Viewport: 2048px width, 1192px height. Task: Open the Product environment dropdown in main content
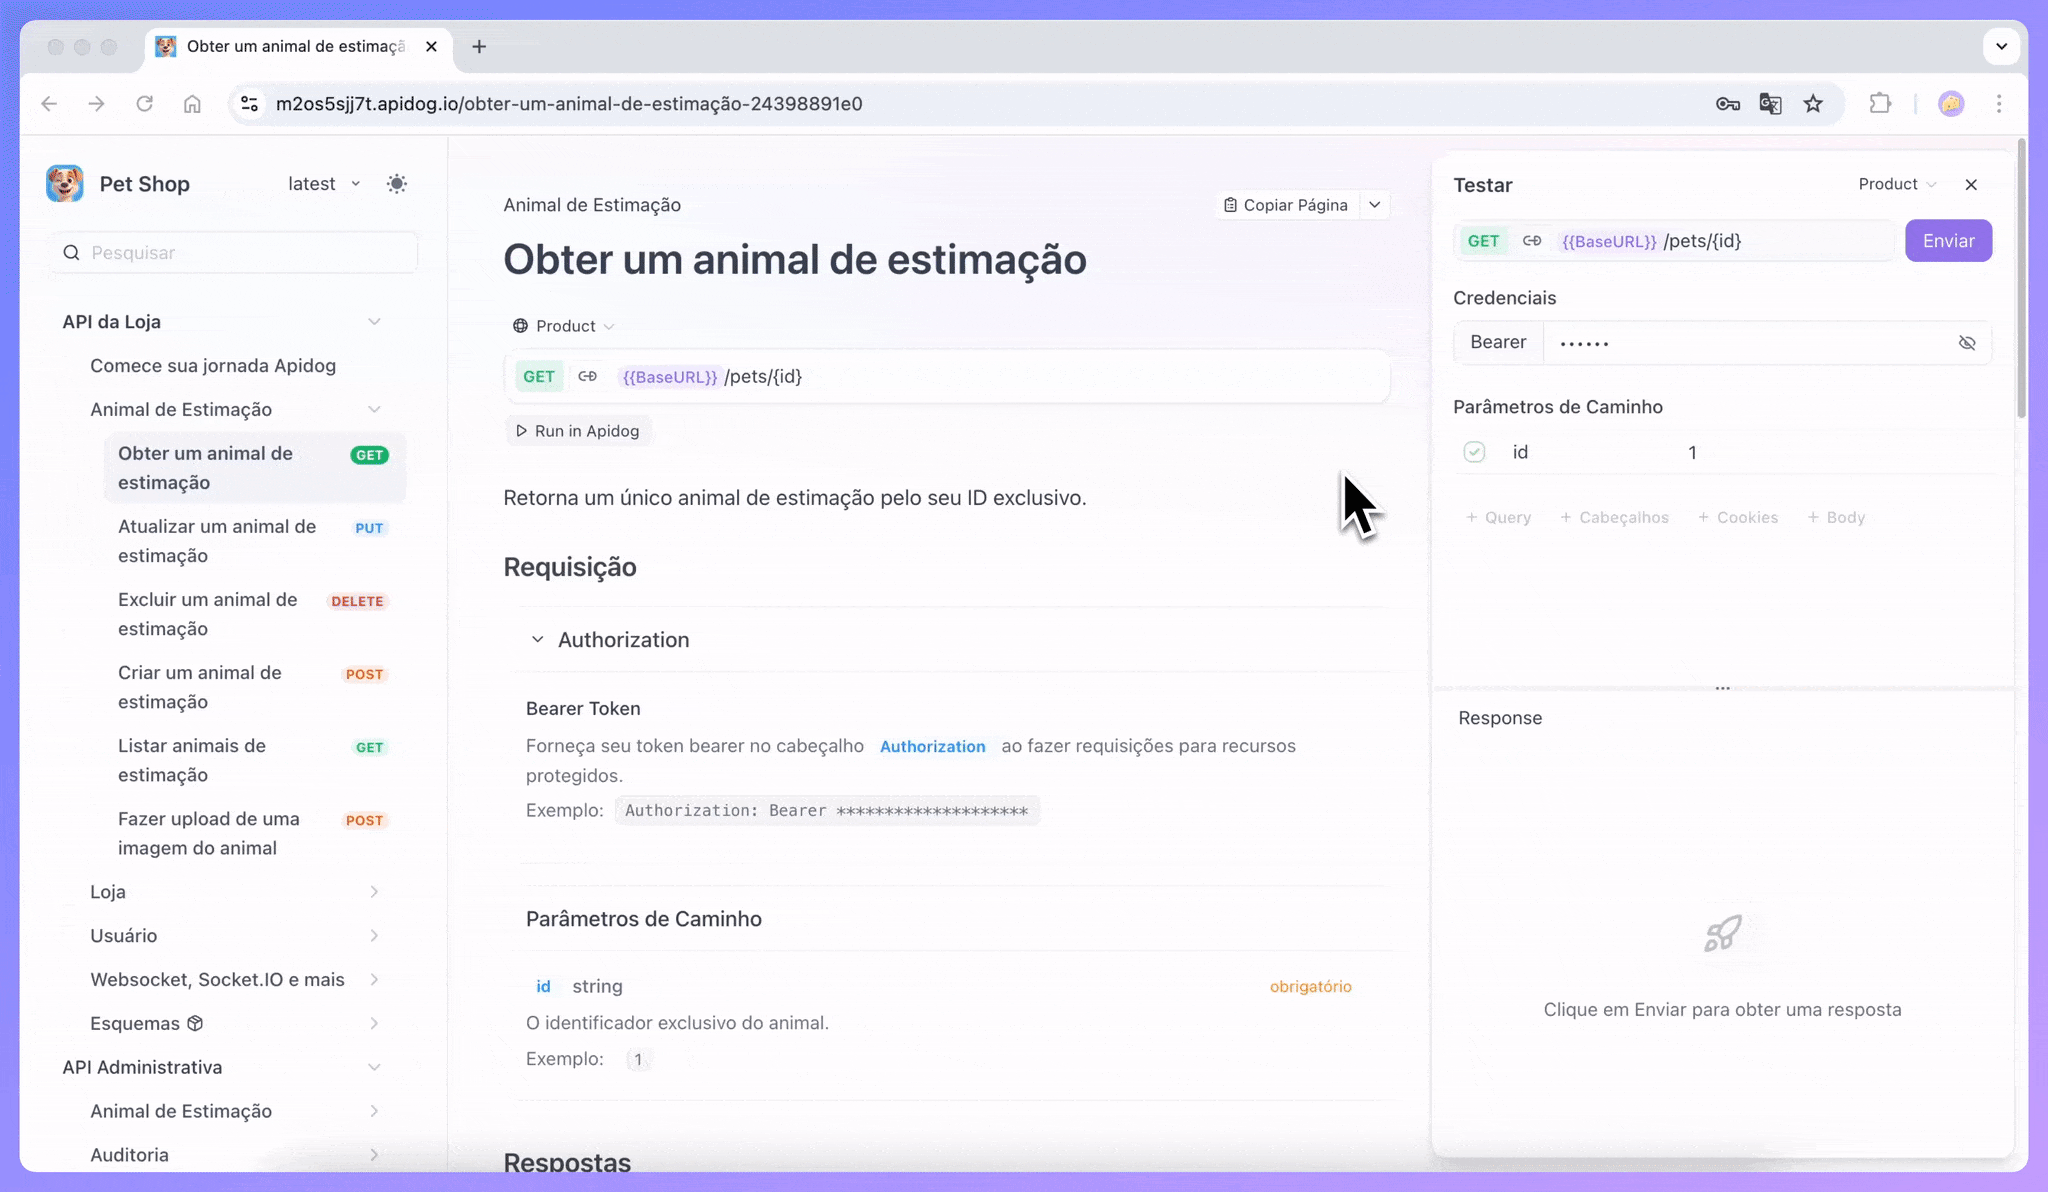tap(564, 326)
